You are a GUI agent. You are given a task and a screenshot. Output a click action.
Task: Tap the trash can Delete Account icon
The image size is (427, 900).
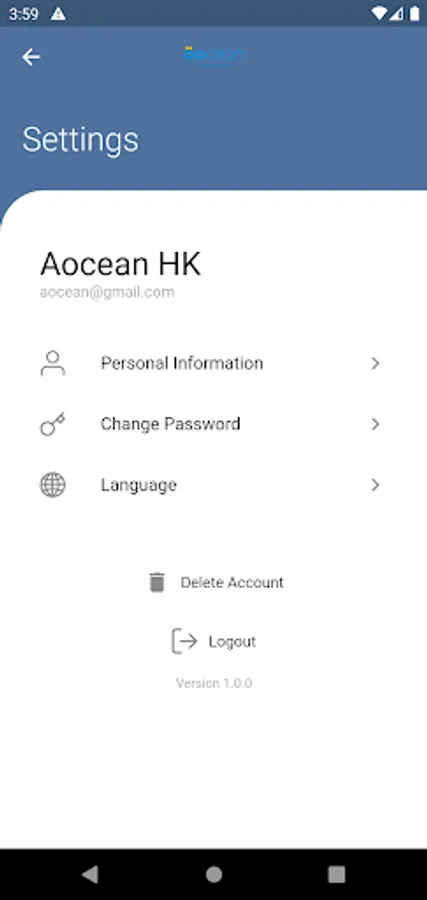coord(157,582)
